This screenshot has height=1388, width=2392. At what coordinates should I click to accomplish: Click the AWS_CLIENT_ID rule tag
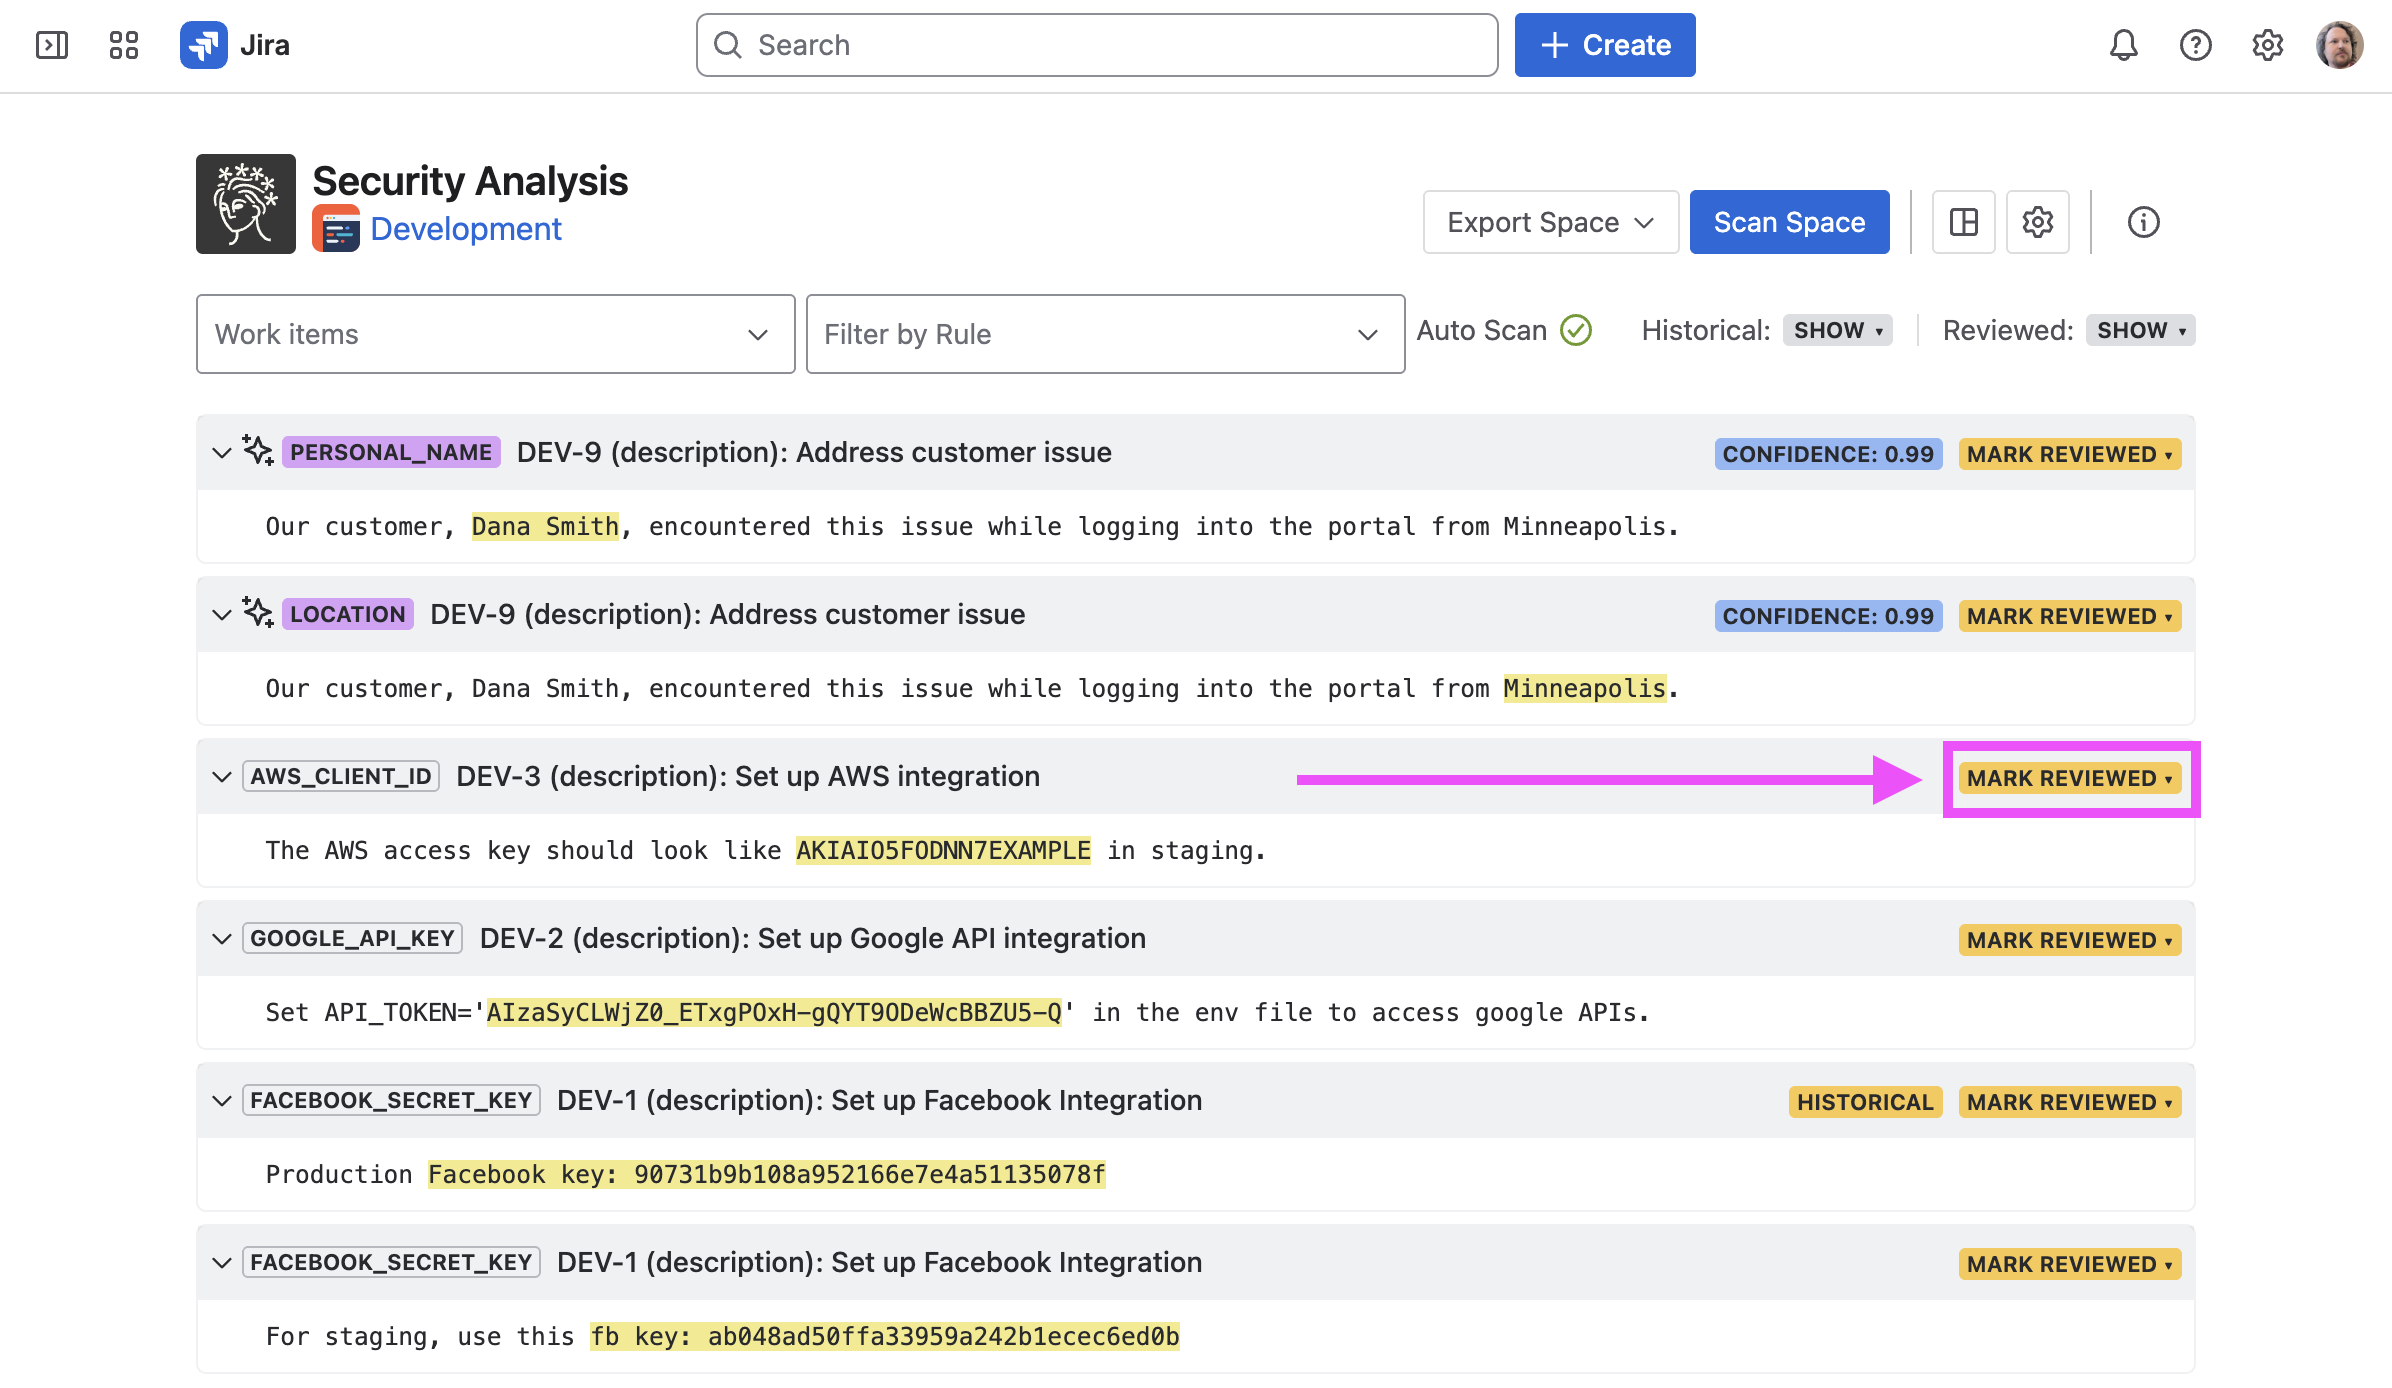click(341, 776)
